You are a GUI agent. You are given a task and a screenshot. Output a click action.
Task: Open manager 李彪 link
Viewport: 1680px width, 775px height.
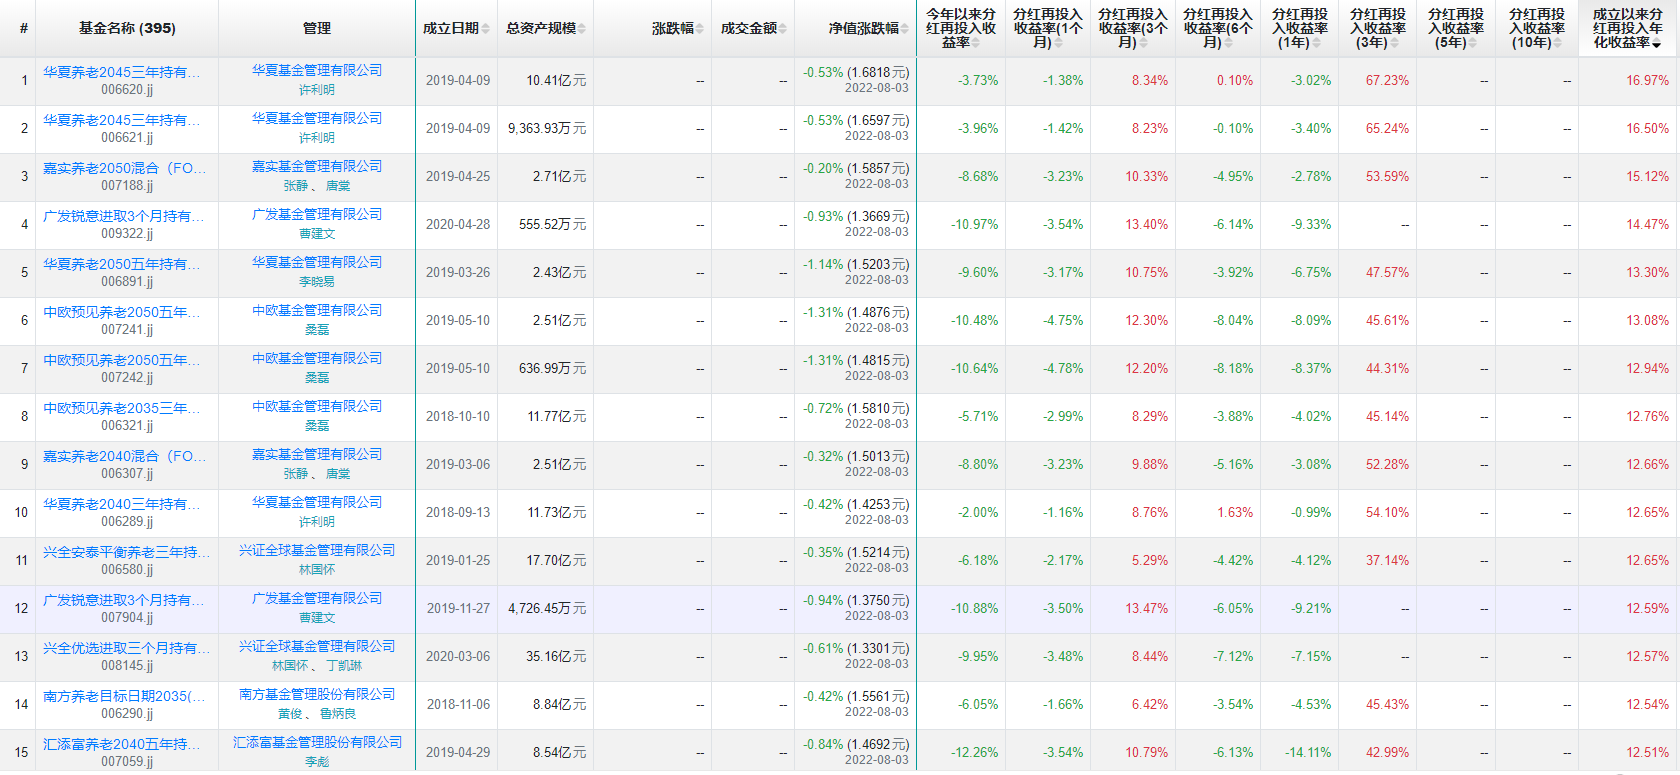(317, 762)
